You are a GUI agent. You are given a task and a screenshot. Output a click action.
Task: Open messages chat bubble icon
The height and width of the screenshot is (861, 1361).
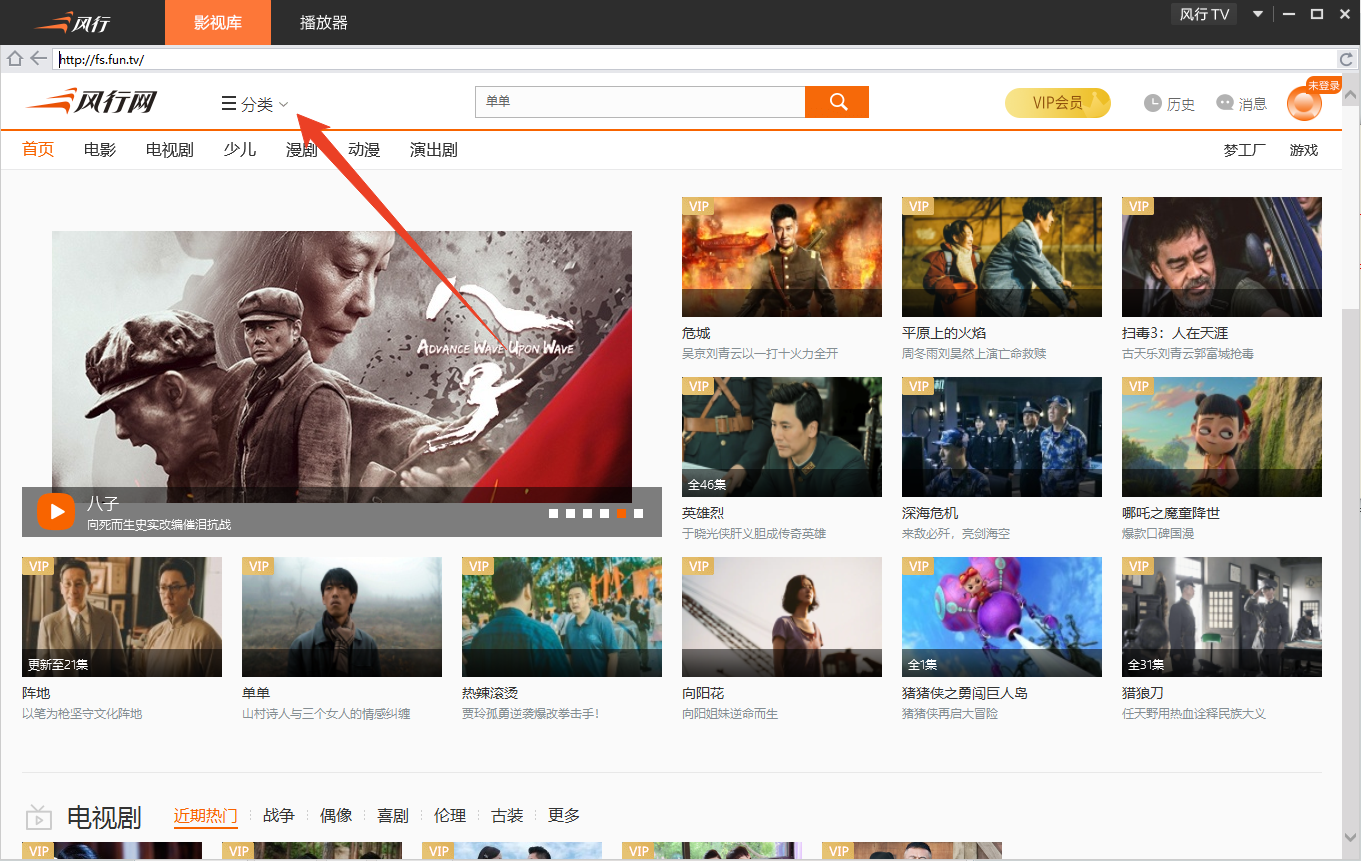pos(1225,103)
